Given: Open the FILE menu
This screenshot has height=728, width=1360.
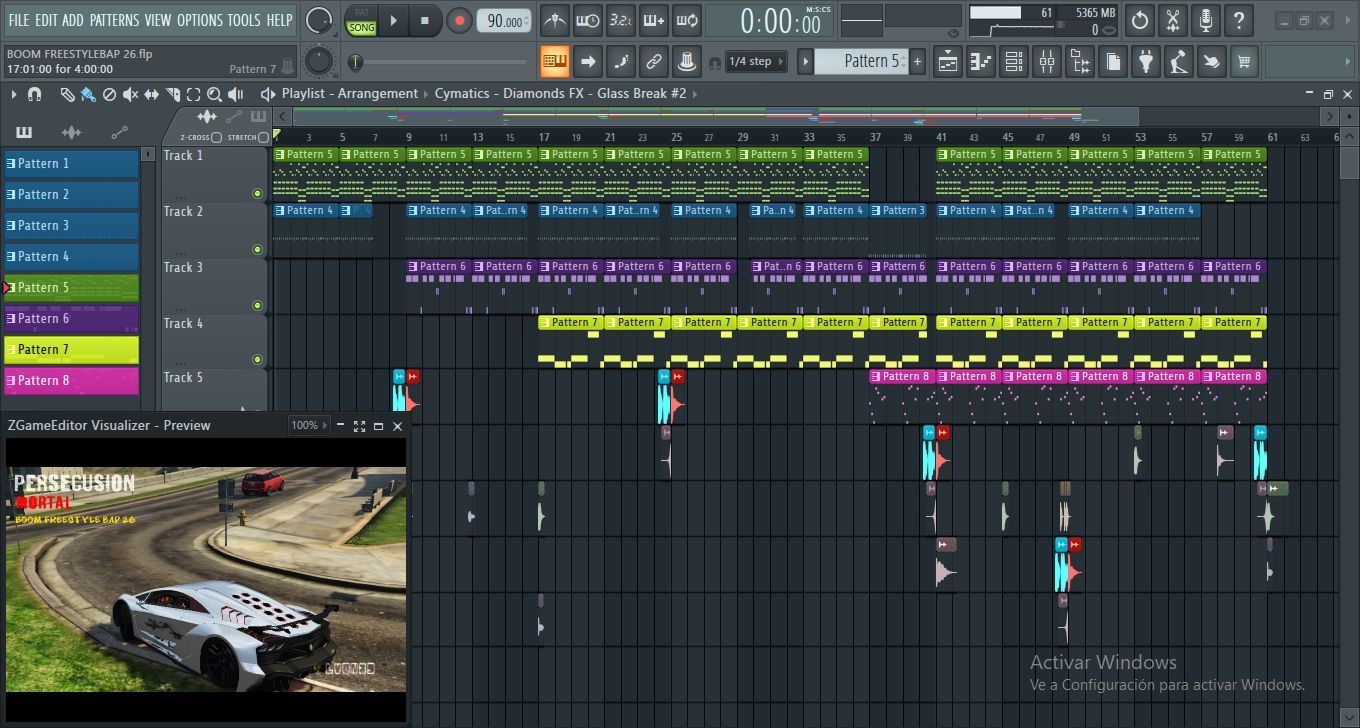Looking at the screenshot, I should coord(19,20).
